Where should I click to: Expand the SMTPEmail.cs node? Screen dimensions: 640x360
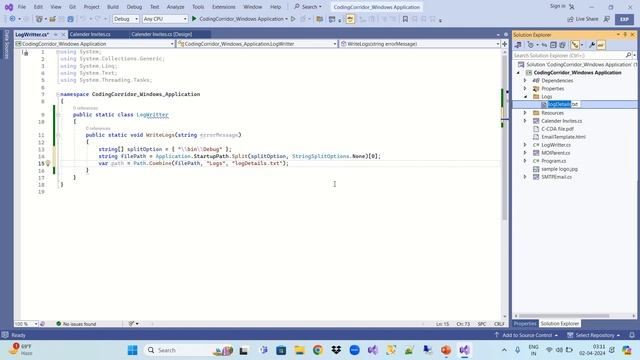(x=525, y=177)
